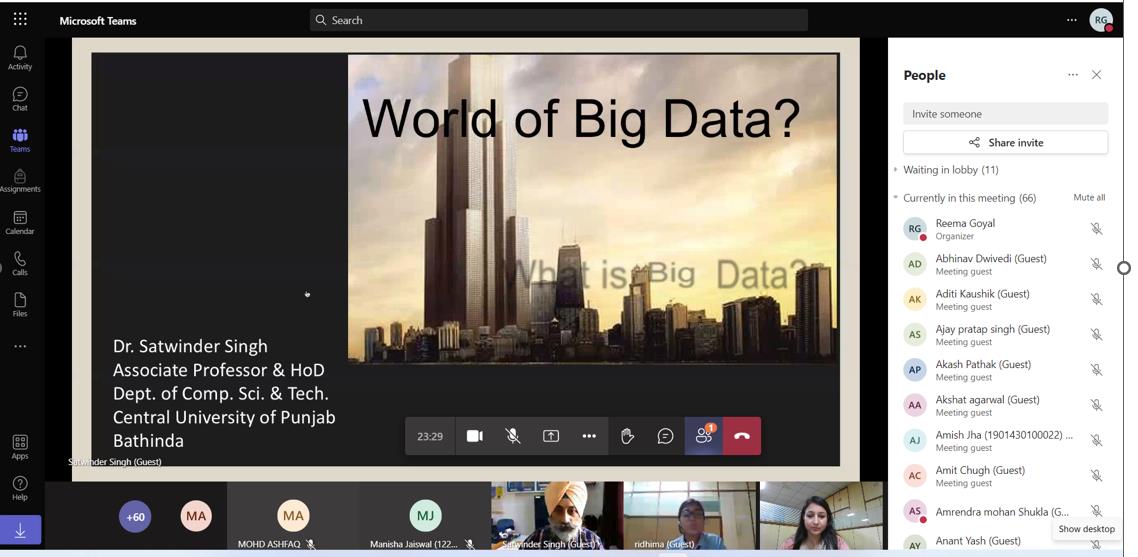Image resolution: width=1138 pixels, height=557 pixels.
Task: Go to Calls in sidebar
Action: [x=20, y=263]
